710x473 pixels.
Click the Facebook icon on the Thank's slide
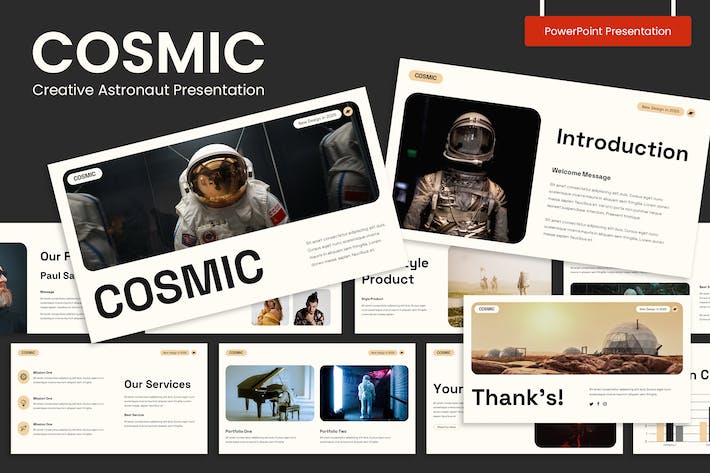(x=598, y=404)
